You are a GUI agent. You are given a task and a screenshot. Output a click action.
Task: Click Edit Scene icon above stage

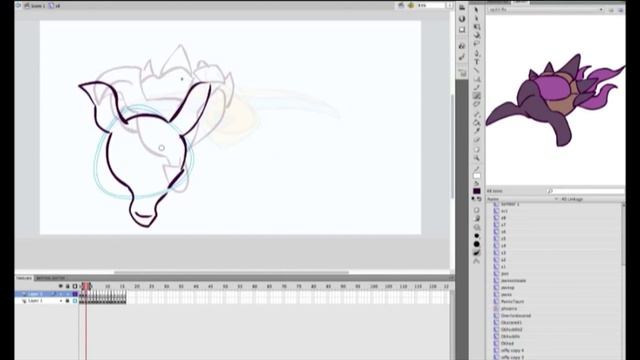(x=402, y=5)
